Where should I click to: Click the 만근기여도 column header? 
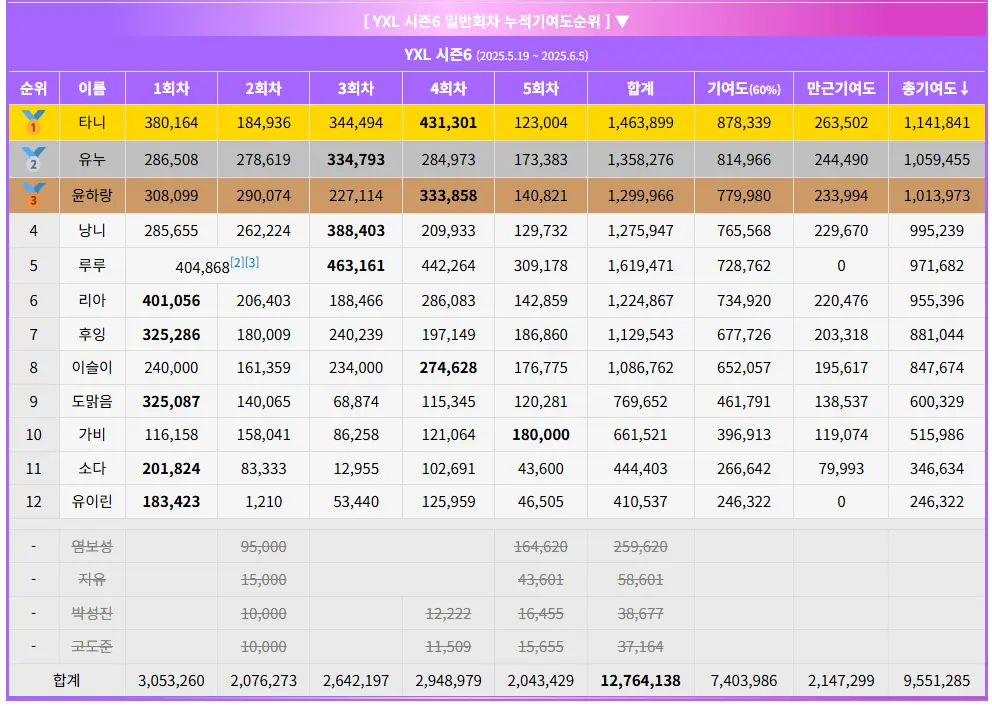841,89
